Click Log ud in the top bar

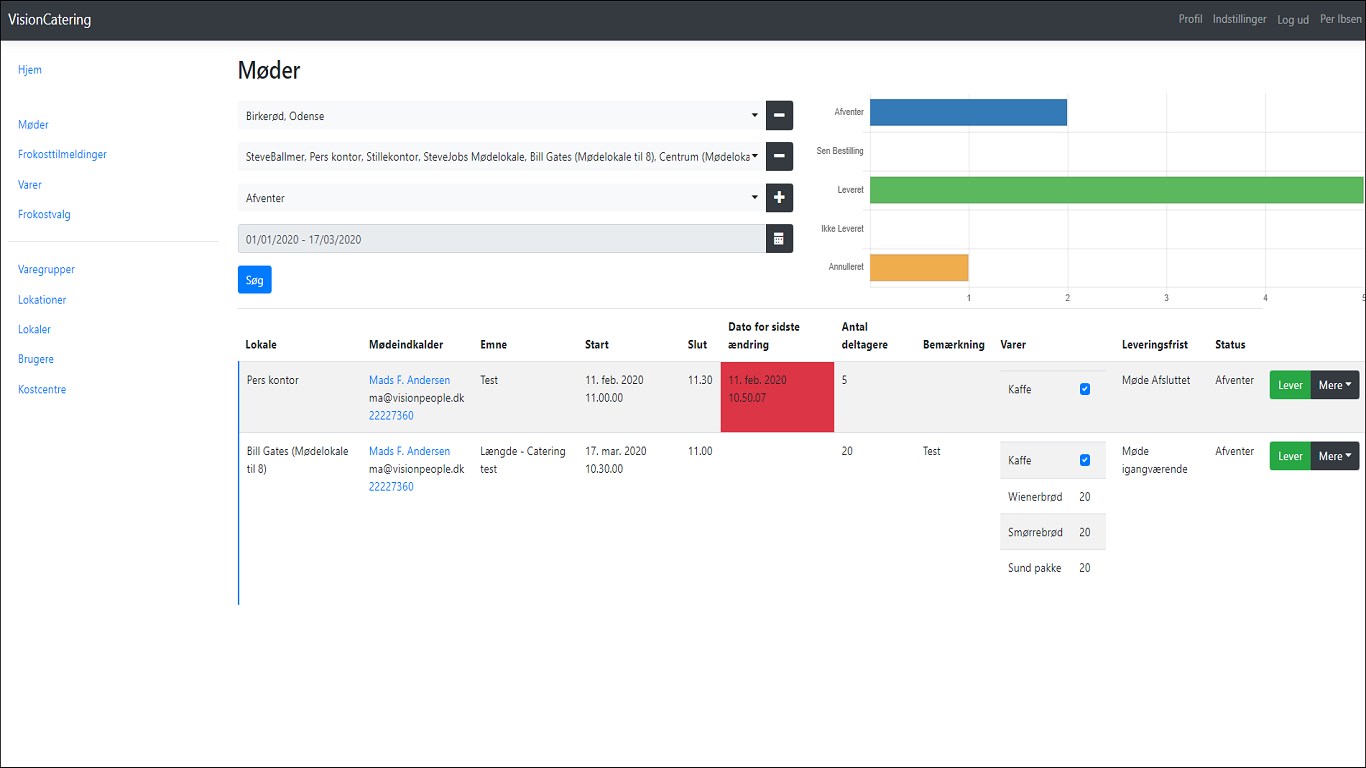[x=1293, y=19]
